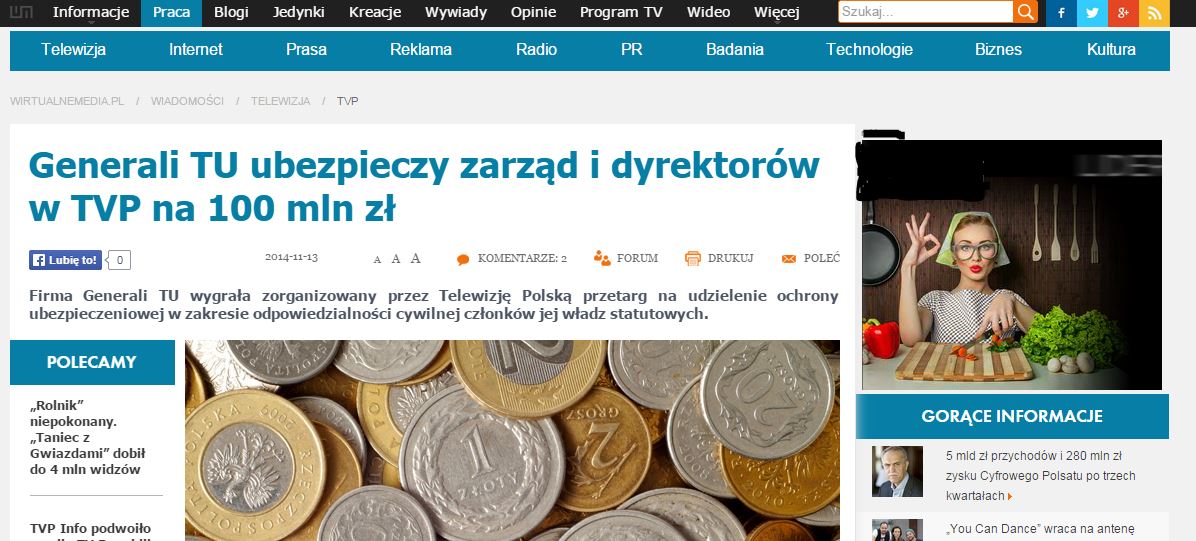The image size is (1196, 541).
Task: Open the cooking woman advertisement banner
Action: pos(1011,265)
